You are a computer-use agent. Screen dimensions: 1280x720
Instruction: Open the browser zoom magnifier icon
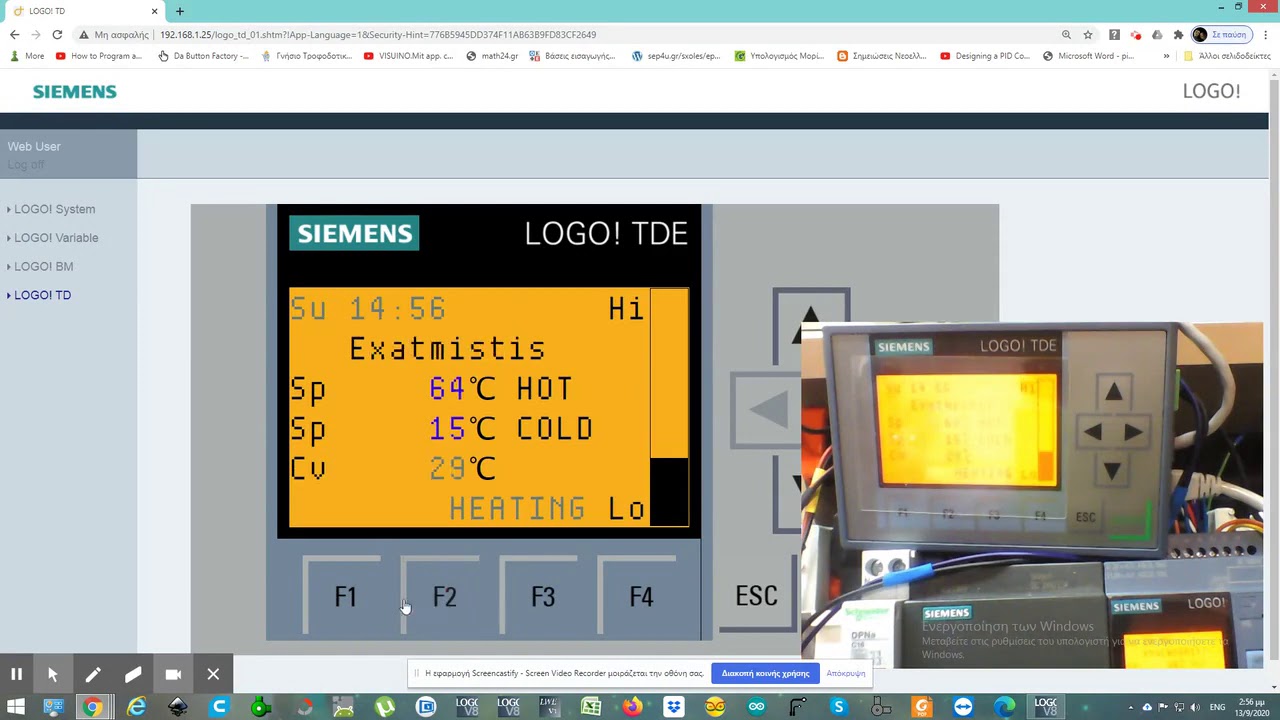pyautogui.click(x=1066, y=34)
